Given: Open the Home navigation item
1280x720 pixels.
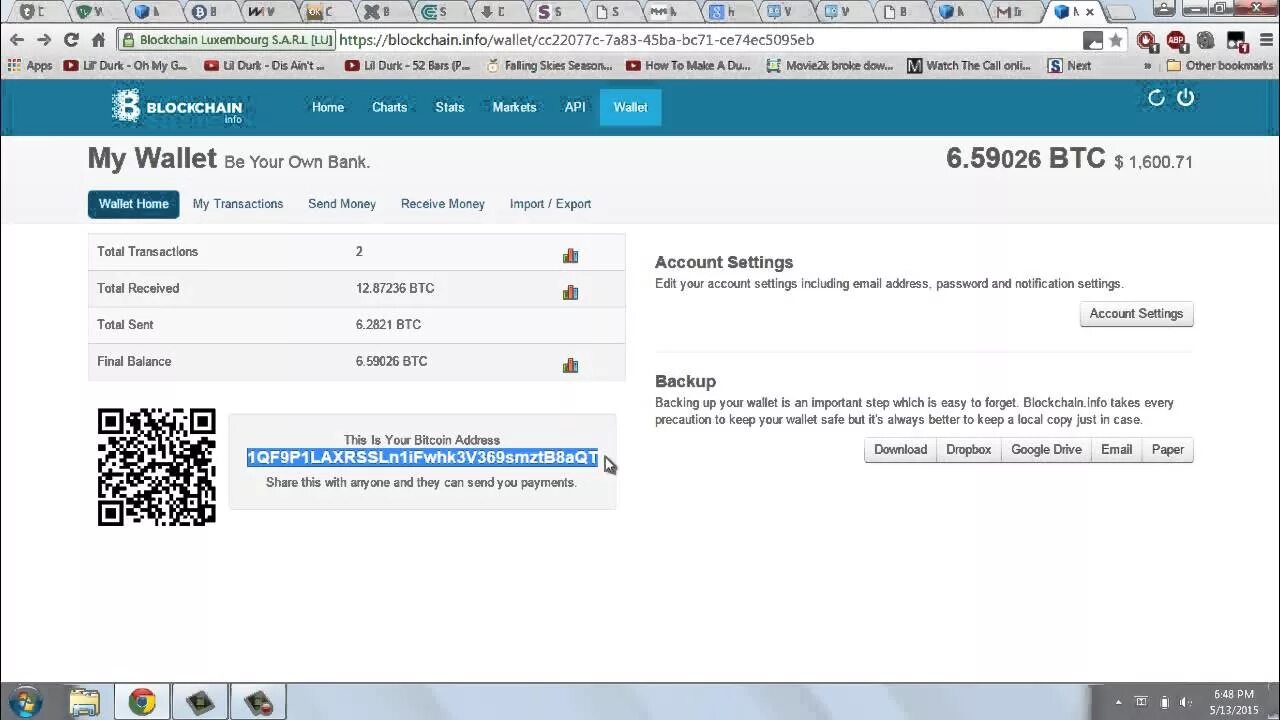Looking at the screenshot, I should tap(328, 107).
